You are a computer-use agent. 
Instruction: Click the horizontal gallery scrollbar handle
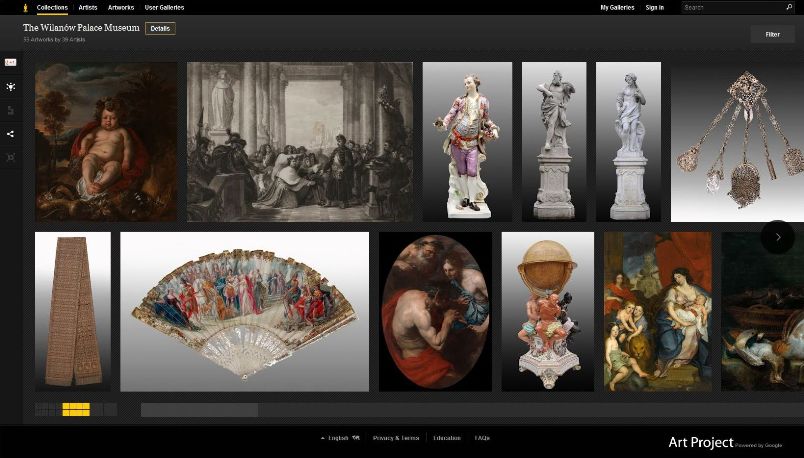pos(199,410)
